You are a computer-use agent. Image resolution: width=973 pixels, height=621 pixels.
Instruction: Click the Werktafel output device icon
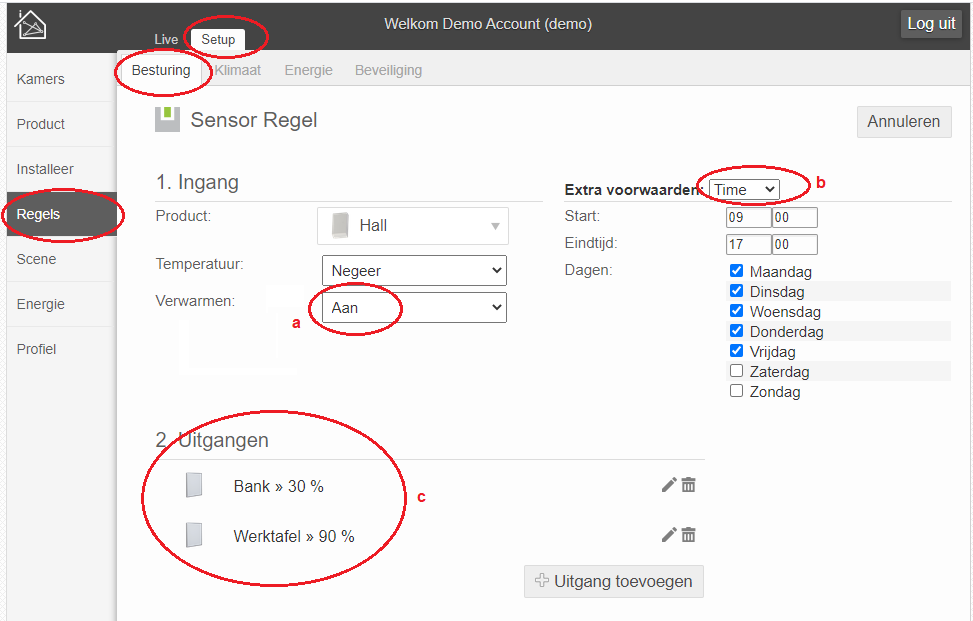pos(194,535)
